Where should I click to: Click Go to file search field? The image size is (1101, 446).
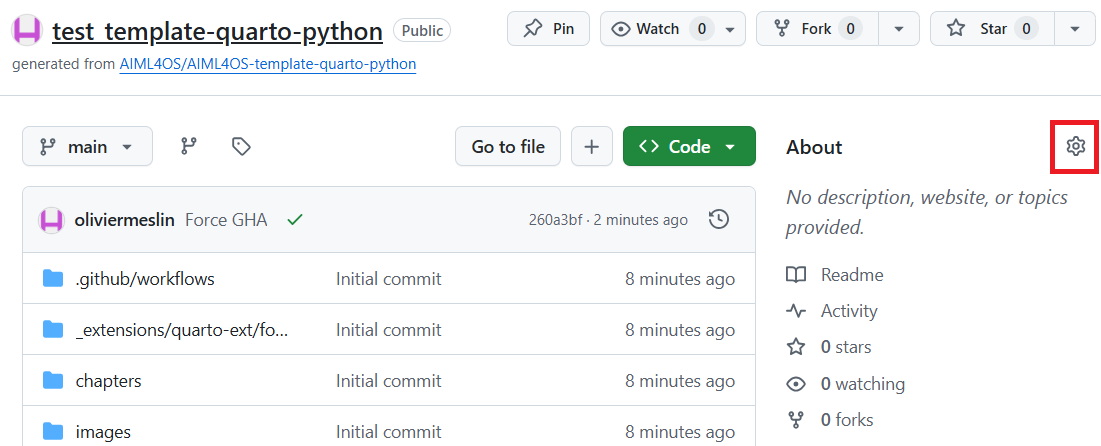(x=508, y=146)
